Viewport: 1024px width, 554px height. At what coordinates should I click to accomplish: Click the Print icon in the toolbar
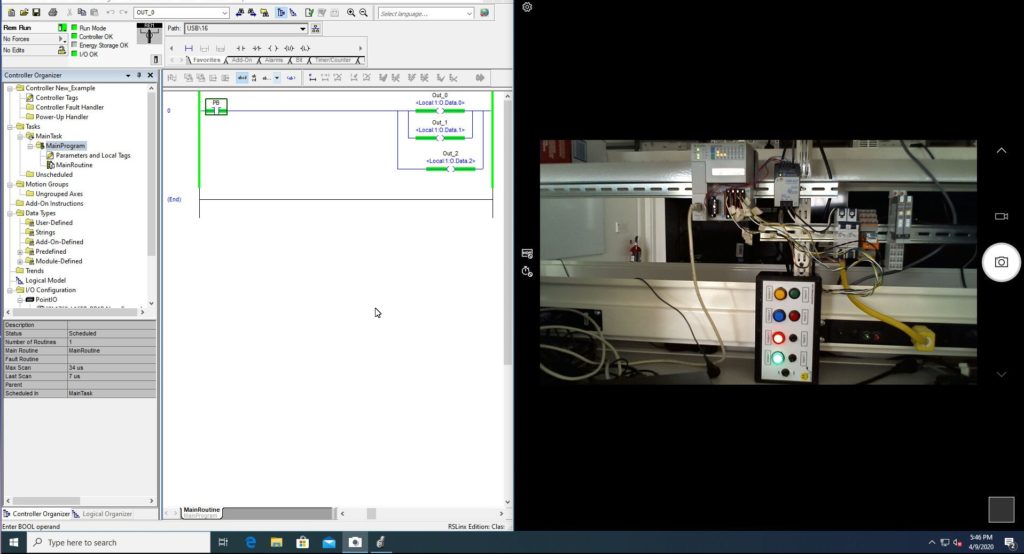(x=53, y=13)
